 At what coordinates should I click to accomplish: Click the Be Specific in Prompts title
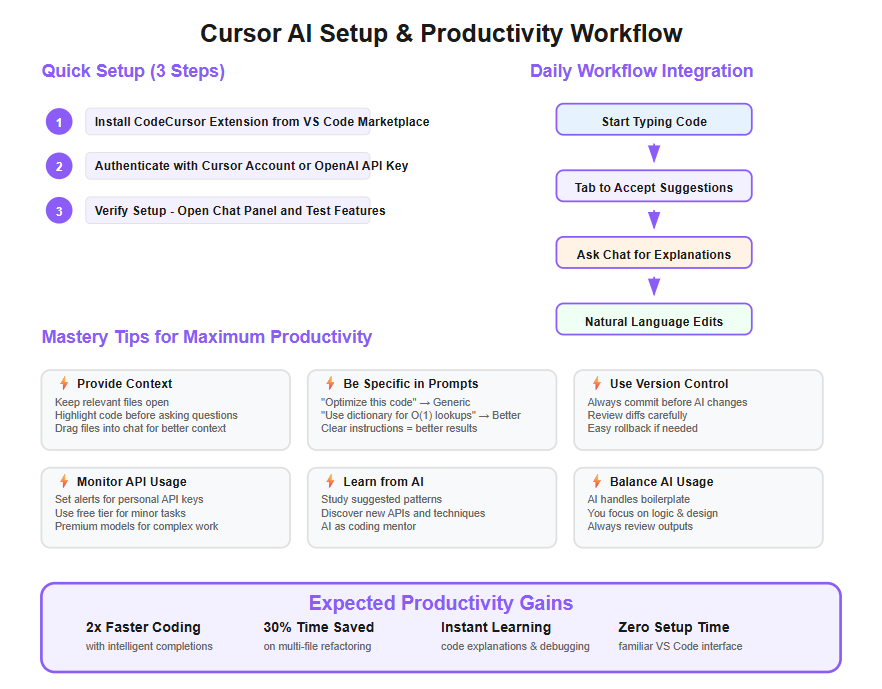click(411, 384)
